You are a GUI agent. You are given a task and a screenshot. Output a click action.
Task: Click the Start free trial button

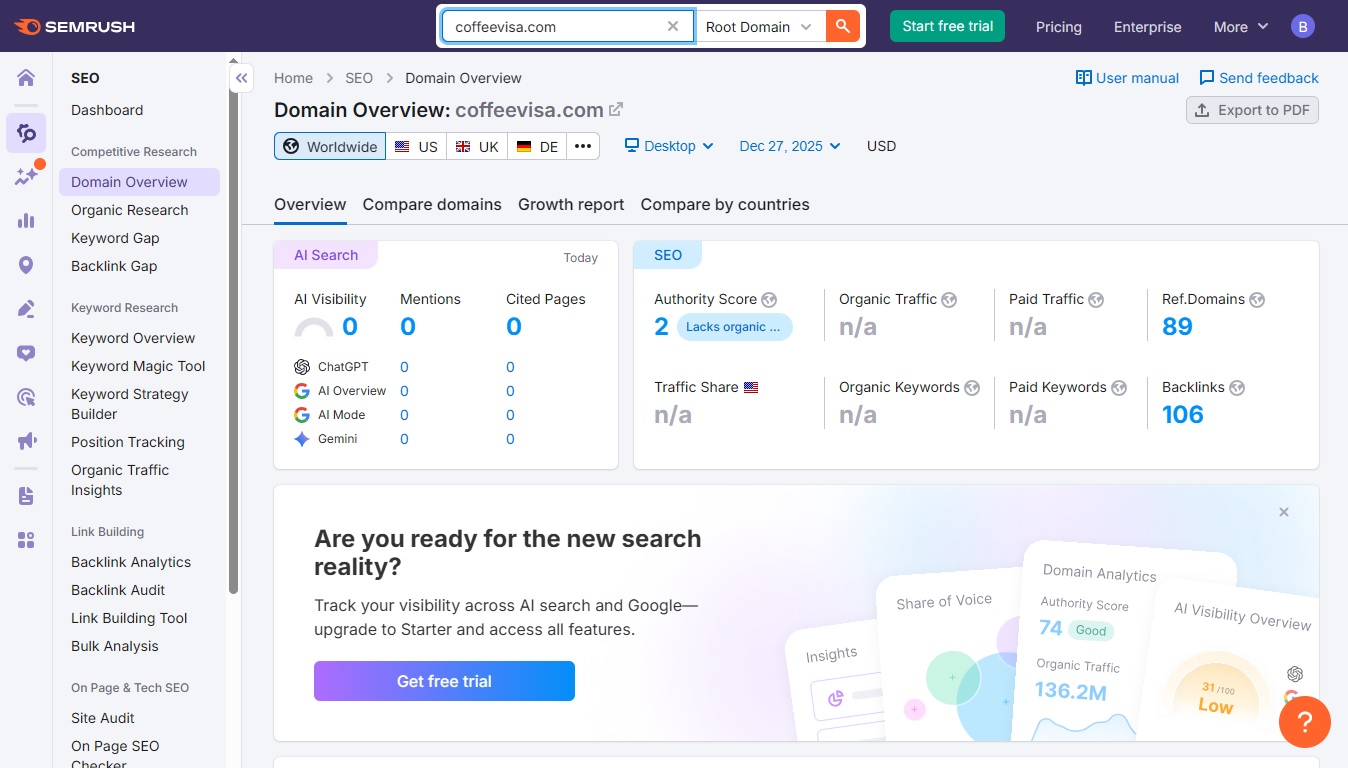point(947,27)
